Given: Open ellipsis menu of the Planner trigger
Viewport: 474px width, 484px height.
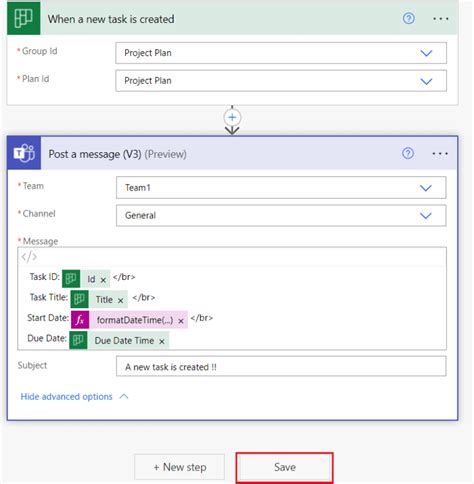Looking at the screenshot, I should (x=440, y=19).
